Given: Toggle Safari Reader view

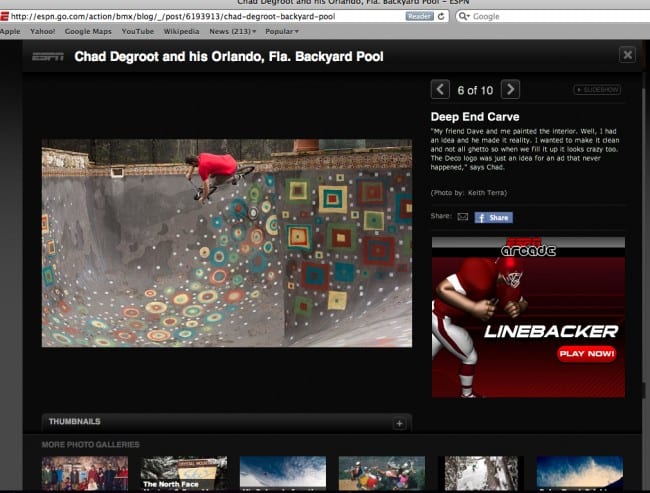Looking at the screenshot, I should 419,16.
